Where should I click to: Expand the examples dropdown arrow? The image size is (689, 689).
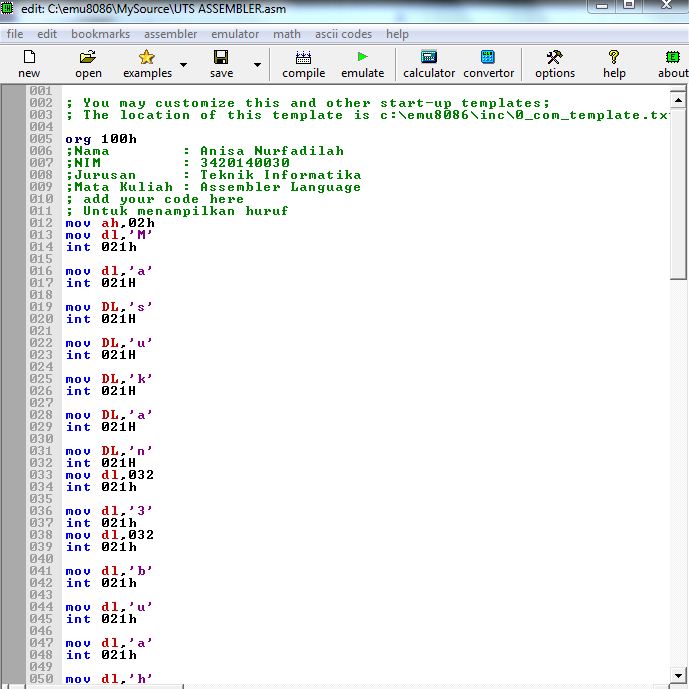[x=183, y=65]
